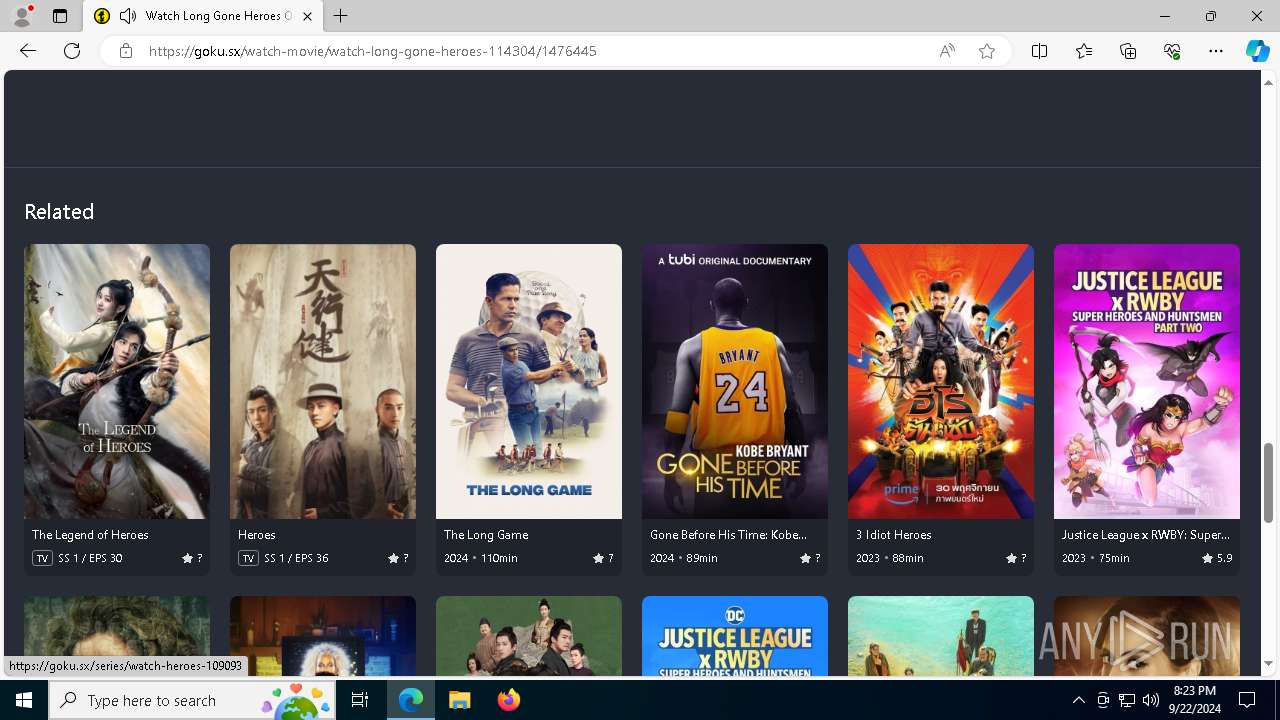Image resolution: width=1280 pixels, height=720 pixels.
Task: Open volume control in system tray
Action: (x=1151, y=700)
